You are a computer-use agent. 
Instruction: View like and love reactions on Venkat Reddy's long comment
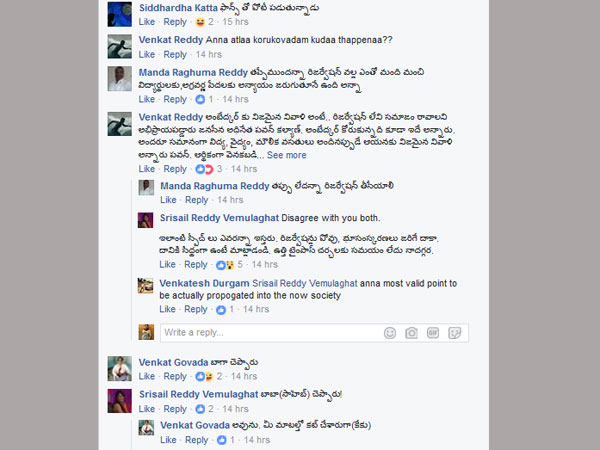[209, 169]
